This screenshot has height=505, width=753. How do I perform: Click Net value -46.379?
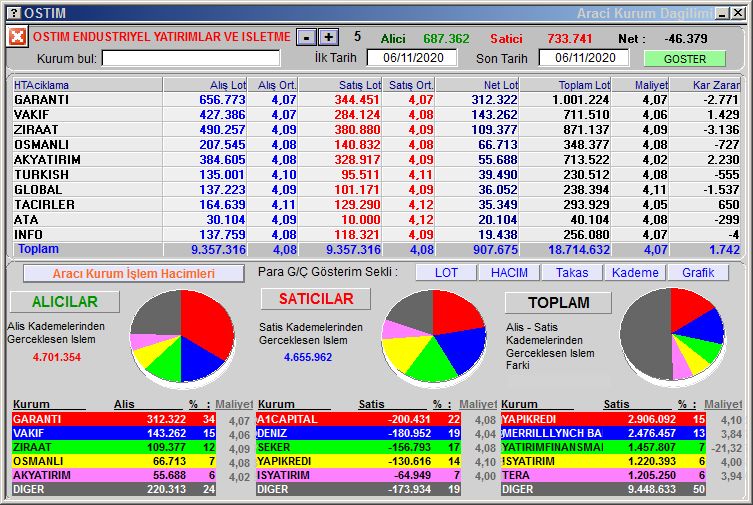[686, 38]
